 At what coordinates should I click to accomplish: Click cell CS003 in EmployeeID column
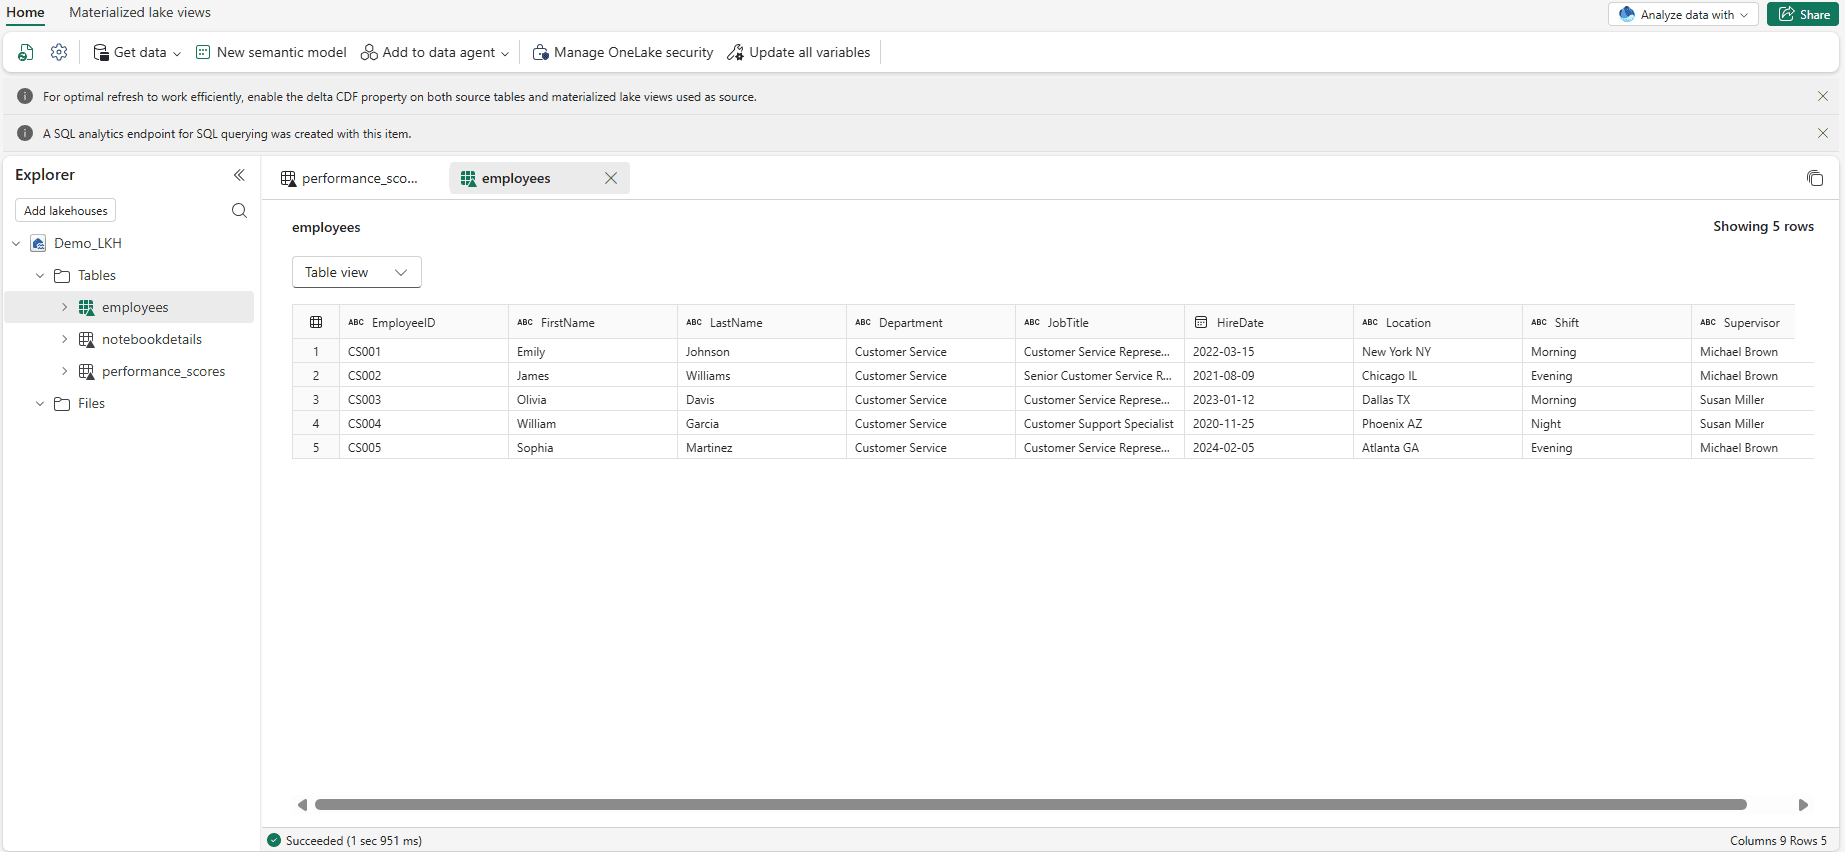click(423, 399)
